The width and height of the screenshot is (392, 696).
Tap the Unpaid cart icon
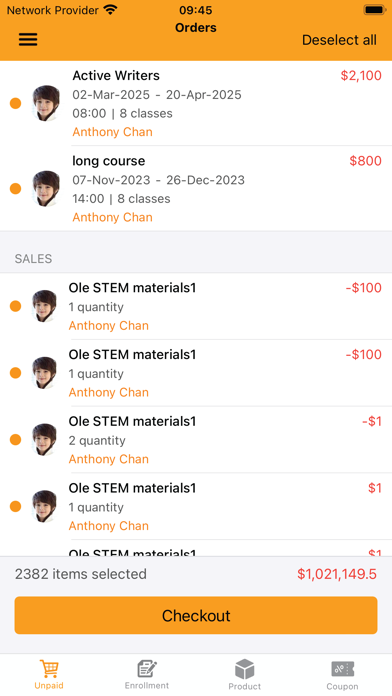(x=49, y=668)
